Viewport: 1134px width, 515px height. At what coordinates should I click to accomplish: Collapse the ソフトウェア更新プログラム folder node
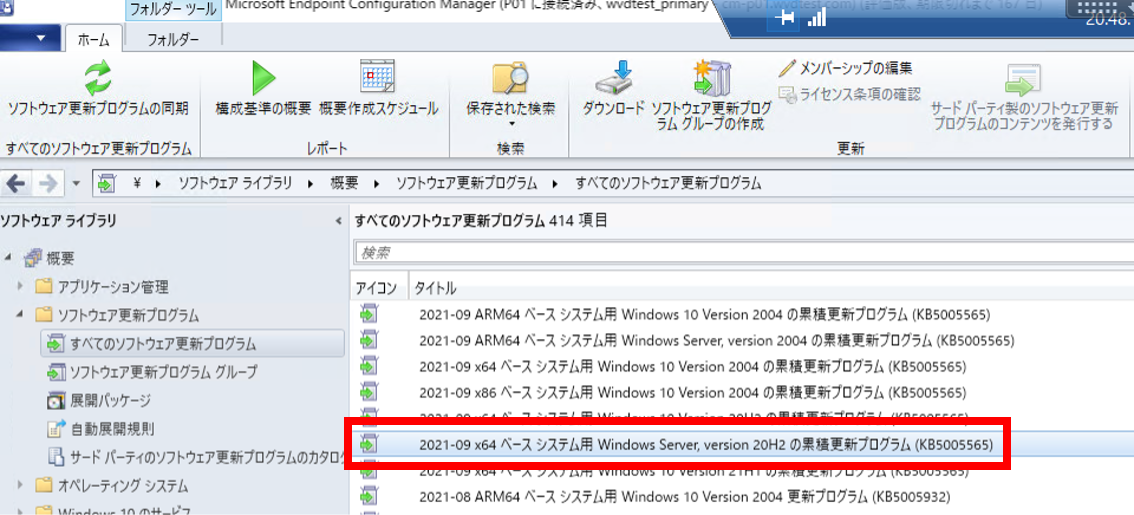click(20, 315)
